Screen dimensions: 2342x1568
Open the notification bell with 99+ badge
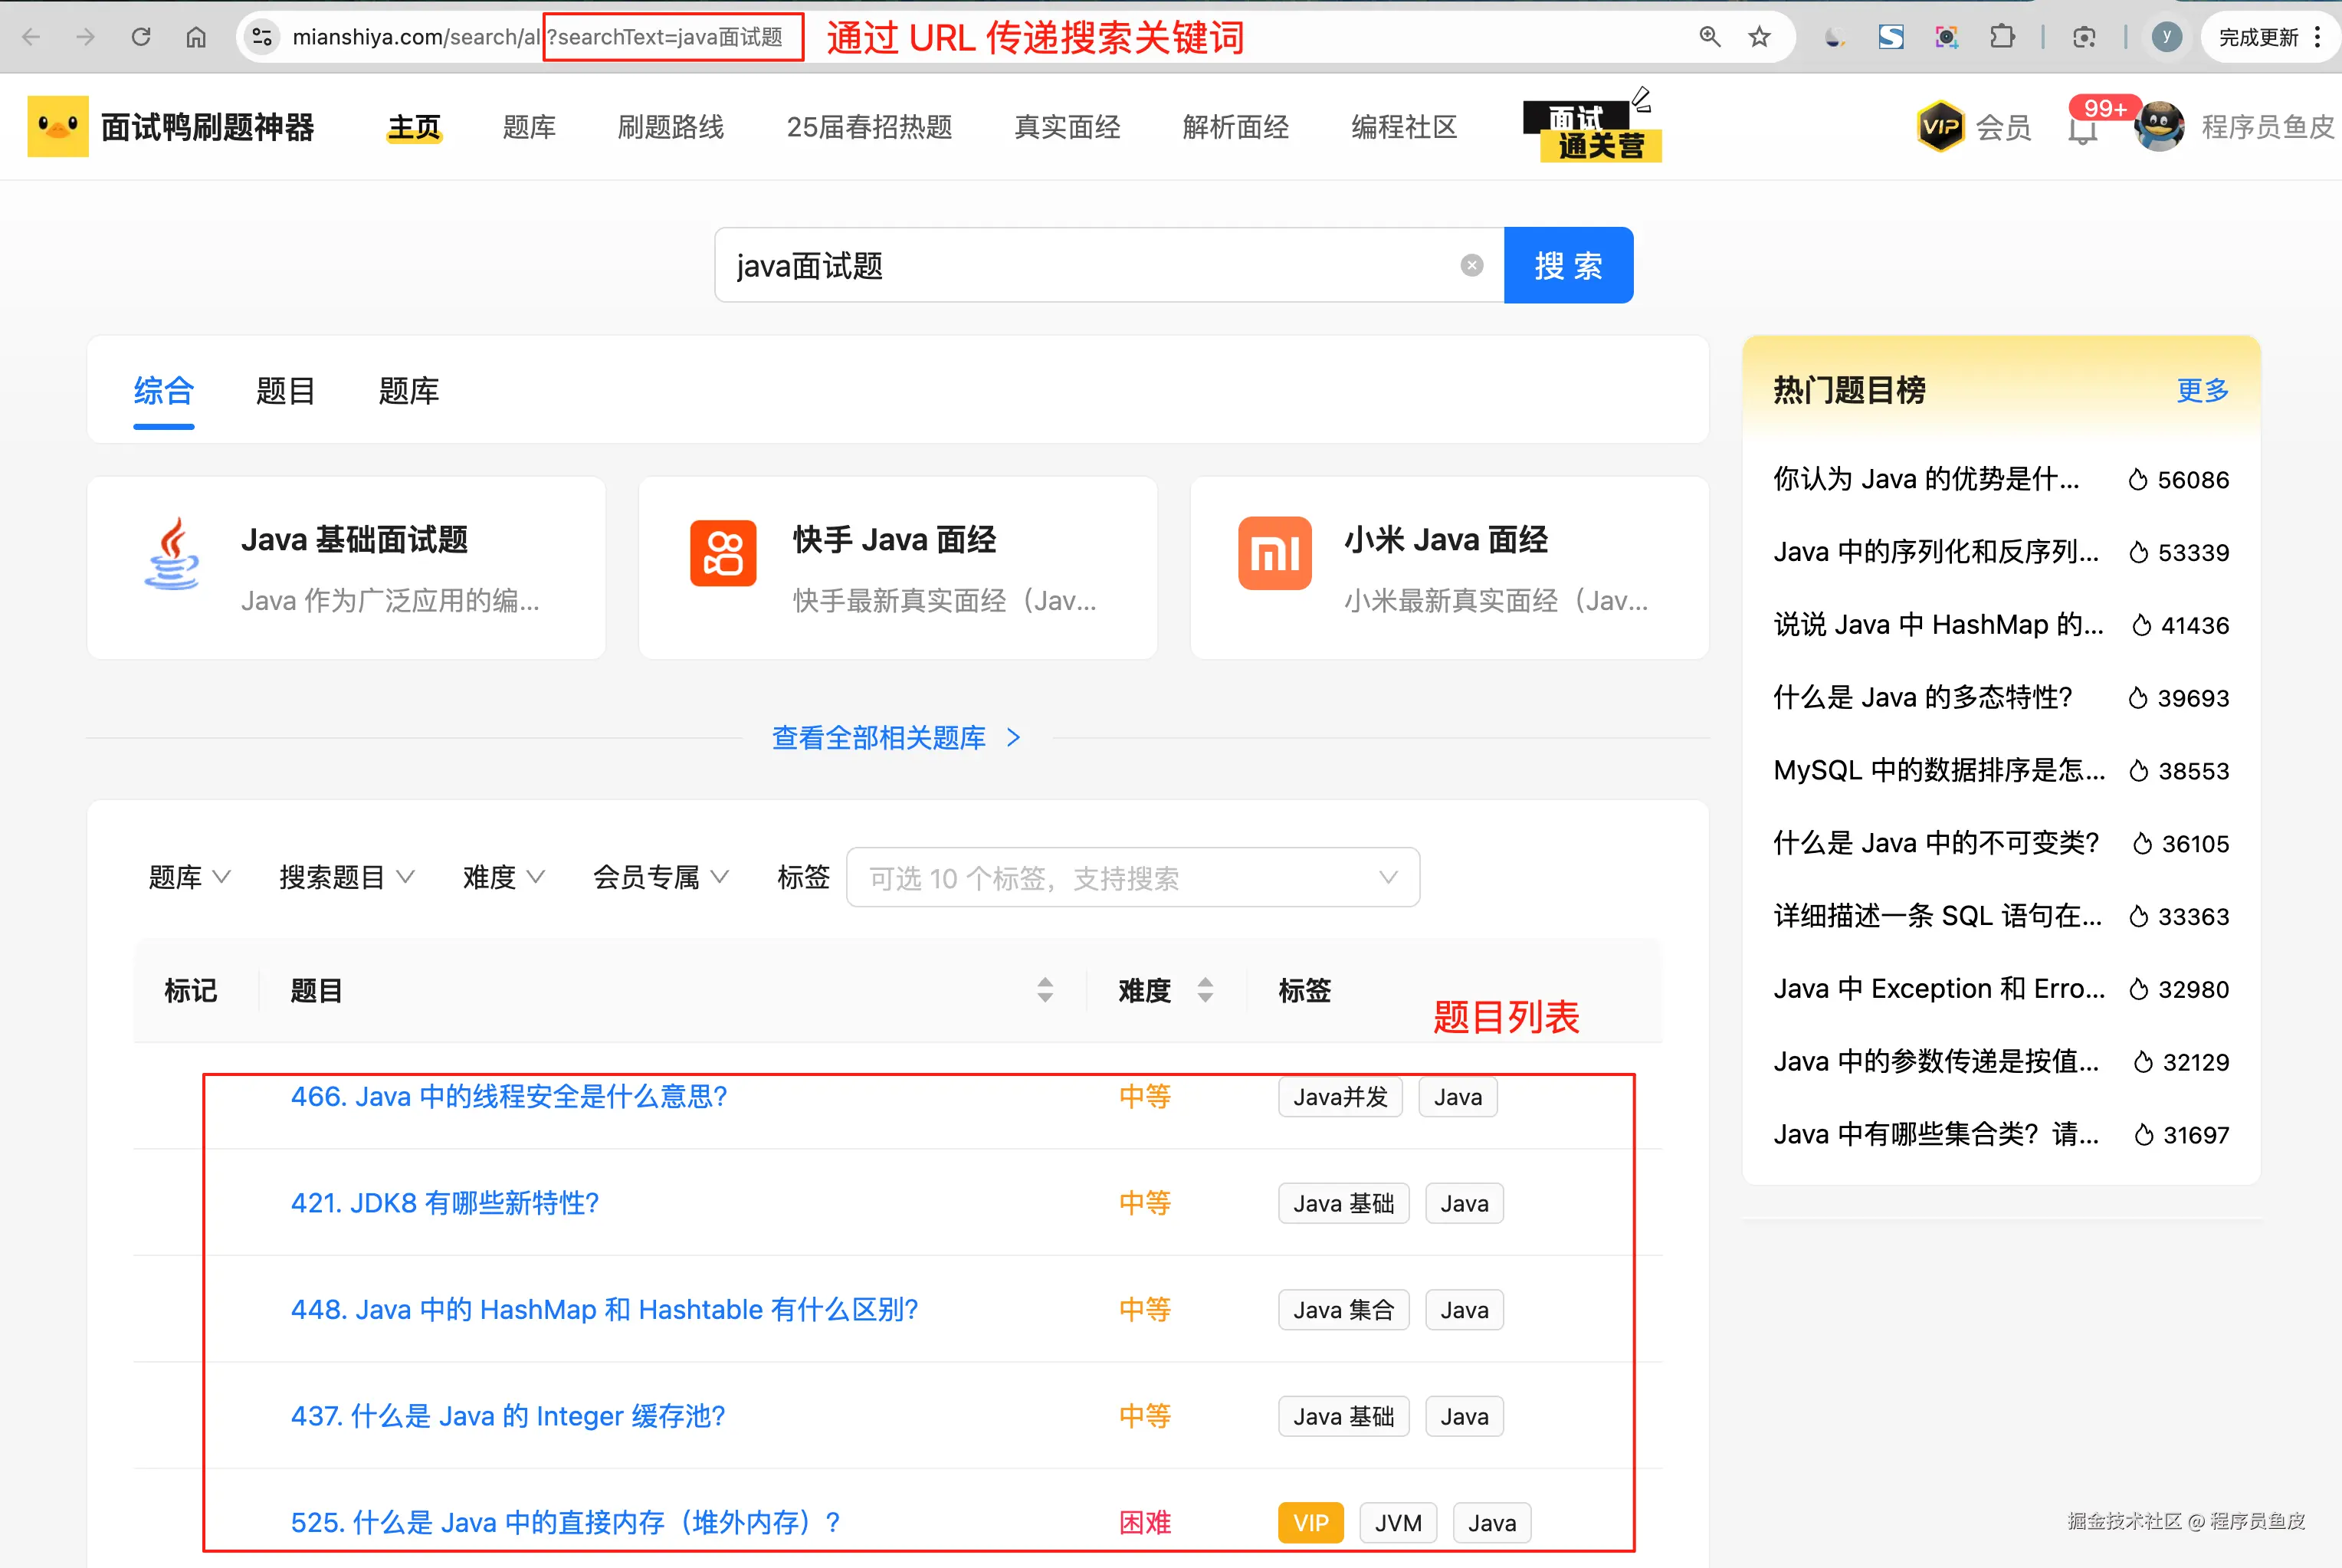pos(2083,129)
